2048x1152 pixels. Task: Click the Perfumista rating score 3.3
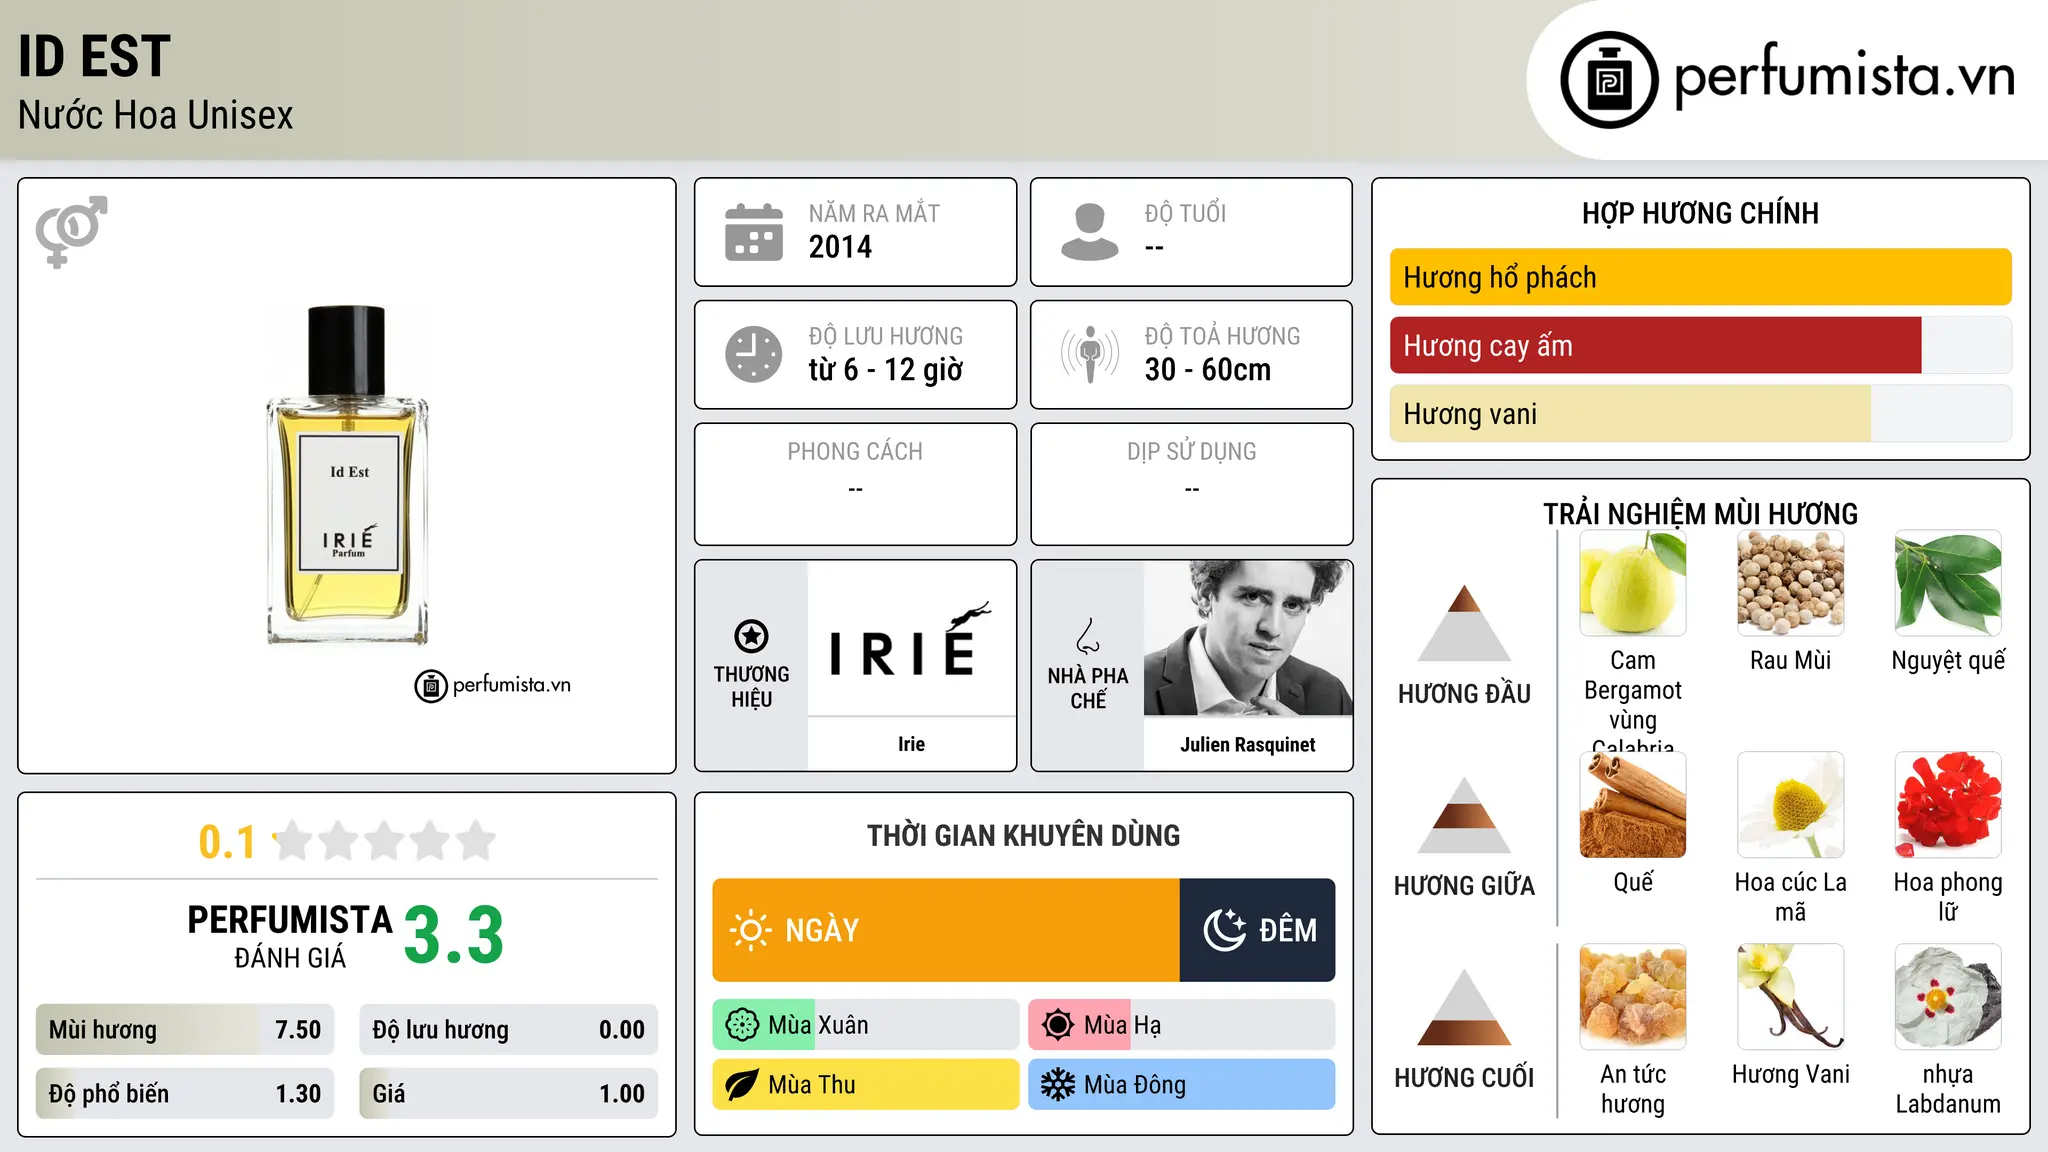pyautogui.click(x=454, y=935)
